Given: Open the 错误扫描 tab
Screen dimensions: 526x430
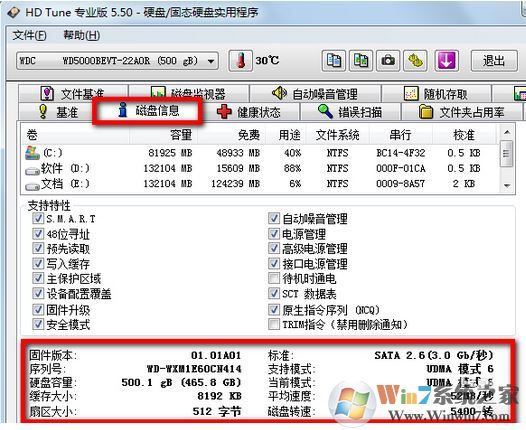Looking at the screenshot, I should coord(351,112).
